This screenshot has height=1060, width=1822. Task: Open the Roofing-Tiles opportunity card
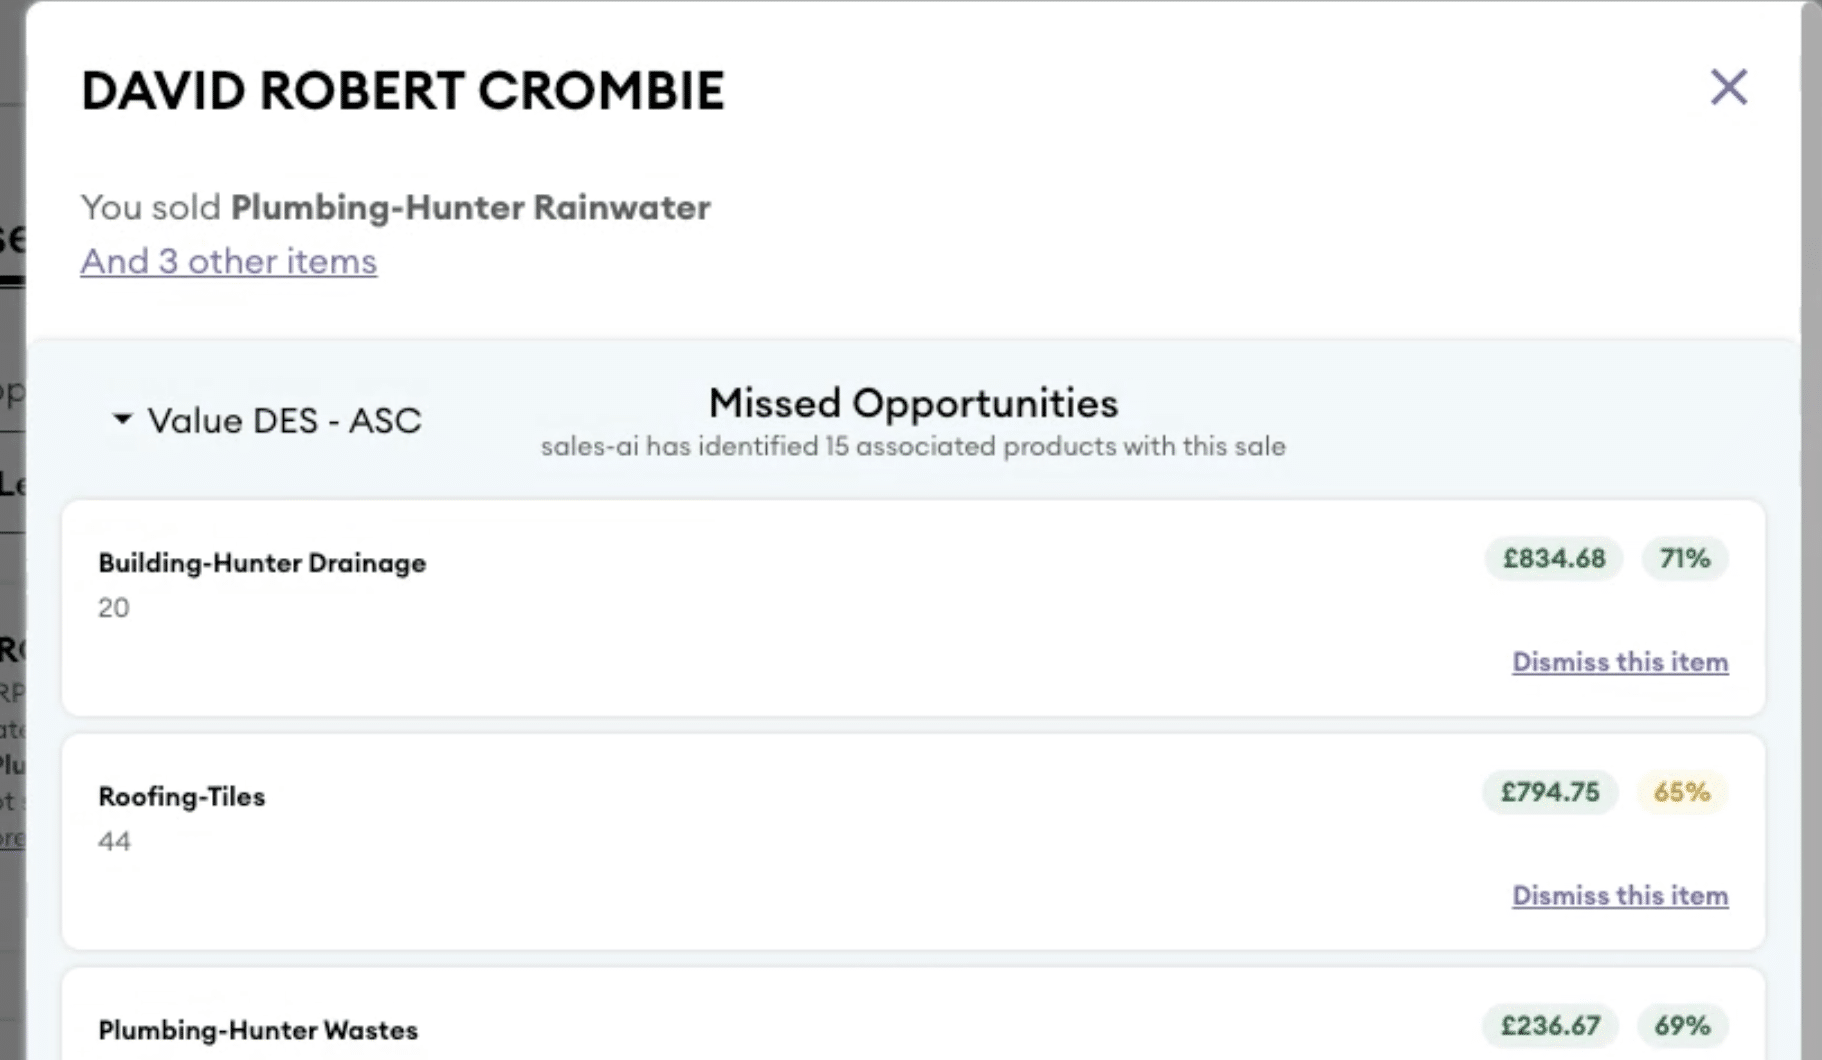913,842
